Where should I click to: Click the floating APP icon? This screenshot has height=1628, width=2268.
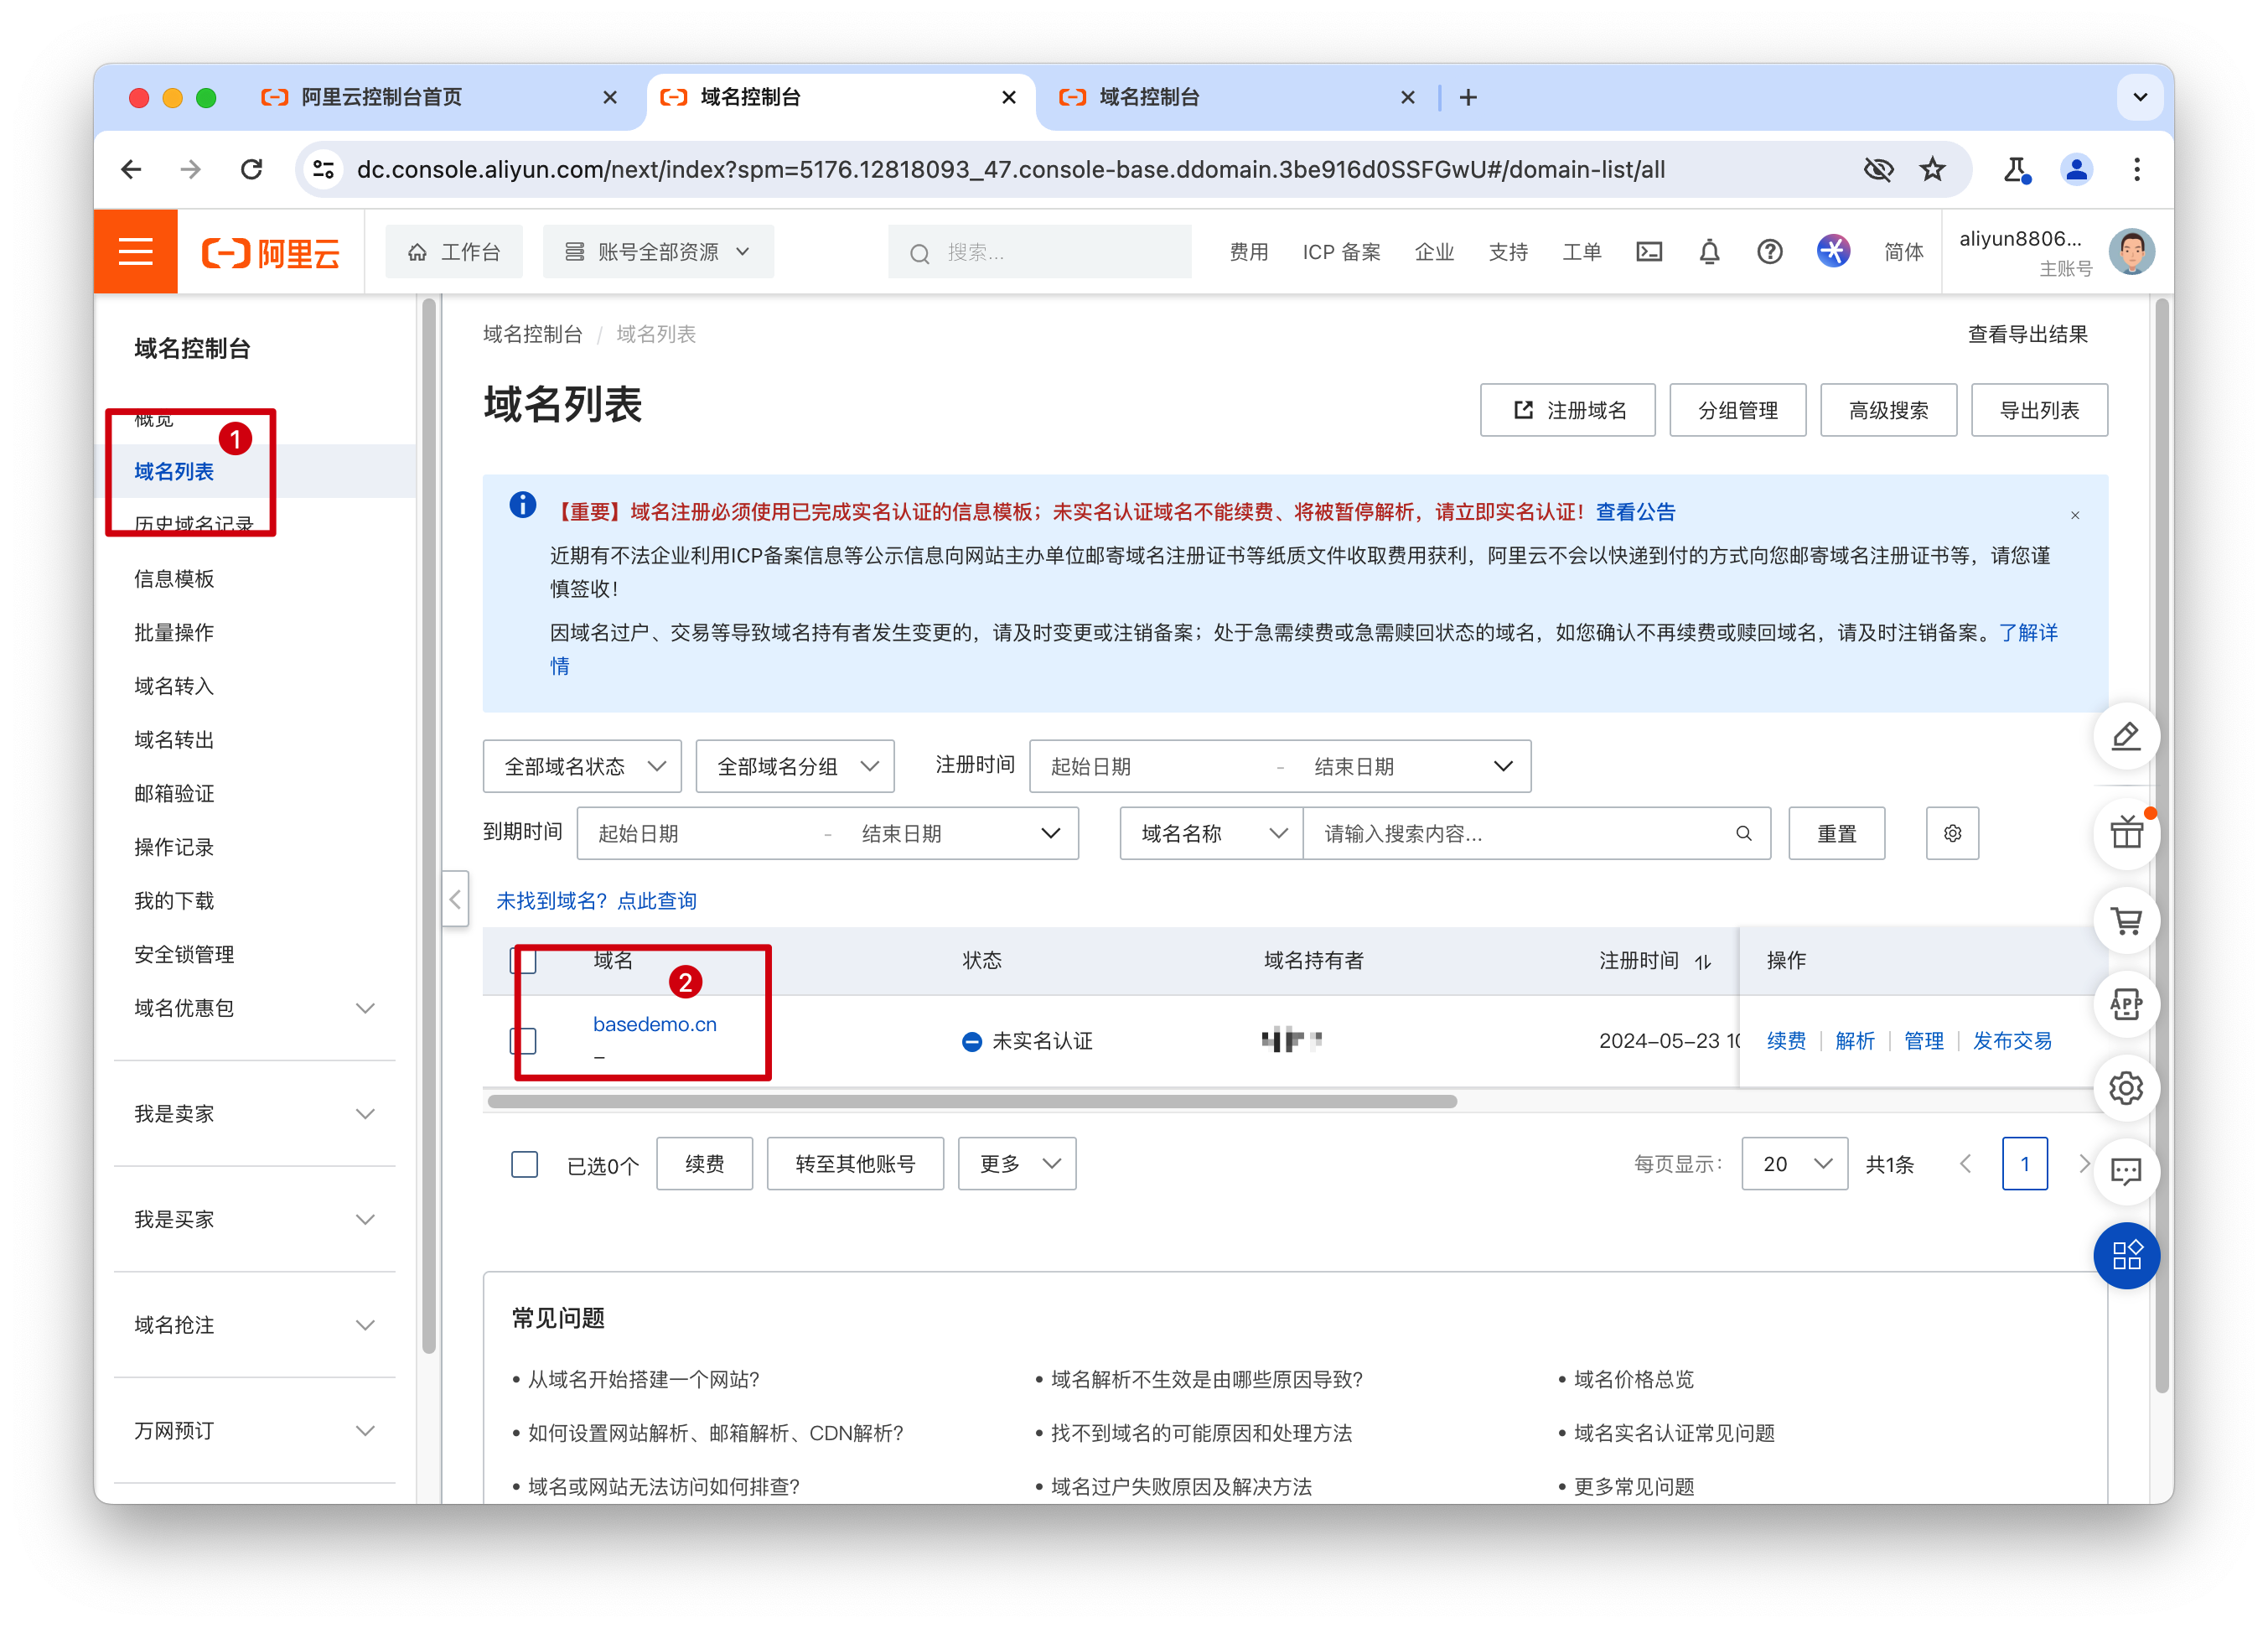[x=2125, y=1004]
